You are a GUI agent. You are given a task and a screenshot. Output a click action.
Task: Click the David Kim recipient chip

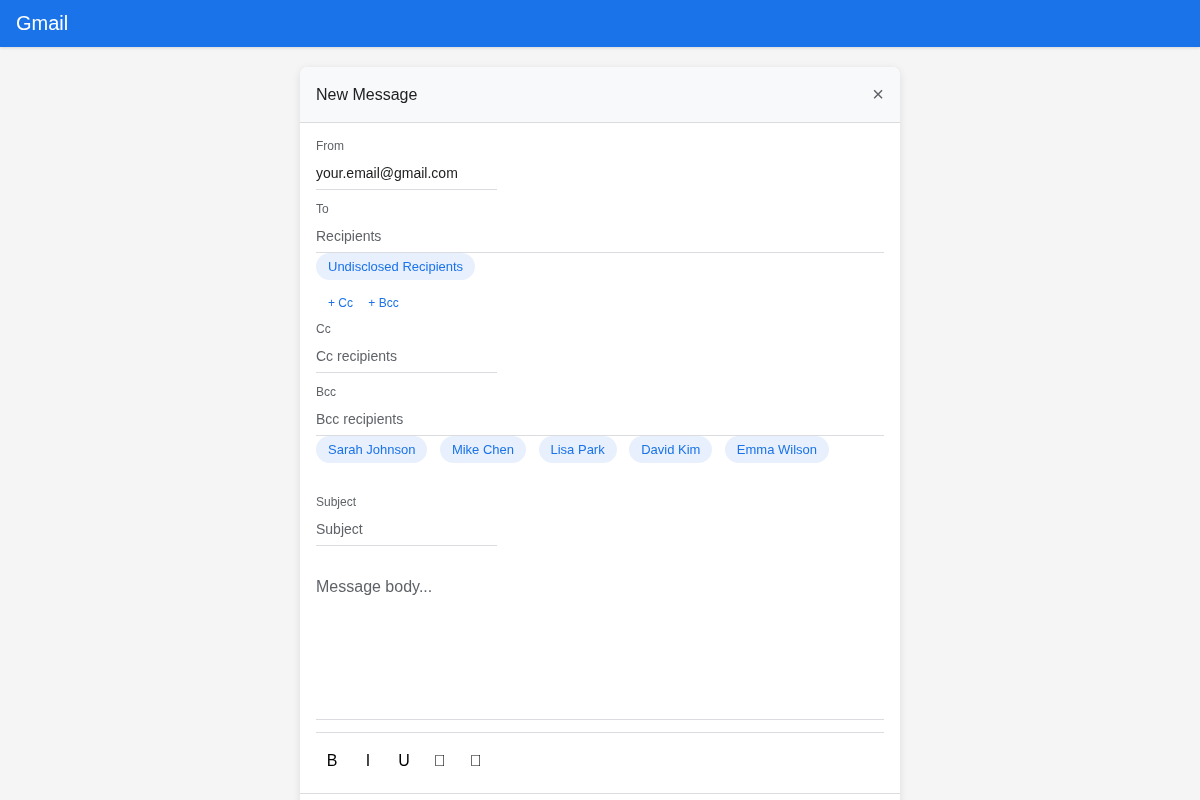tap(670, 449)
